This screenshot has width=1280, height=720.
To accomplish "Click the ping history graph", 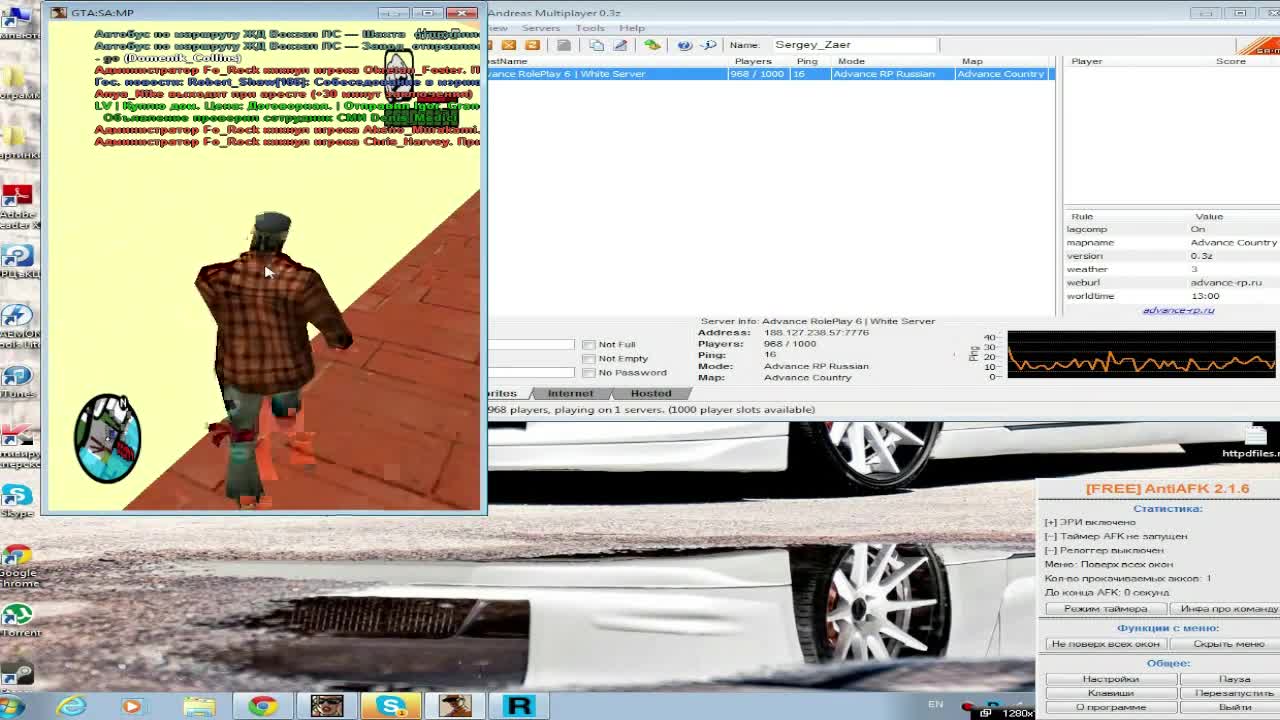I will (1141, 355).
